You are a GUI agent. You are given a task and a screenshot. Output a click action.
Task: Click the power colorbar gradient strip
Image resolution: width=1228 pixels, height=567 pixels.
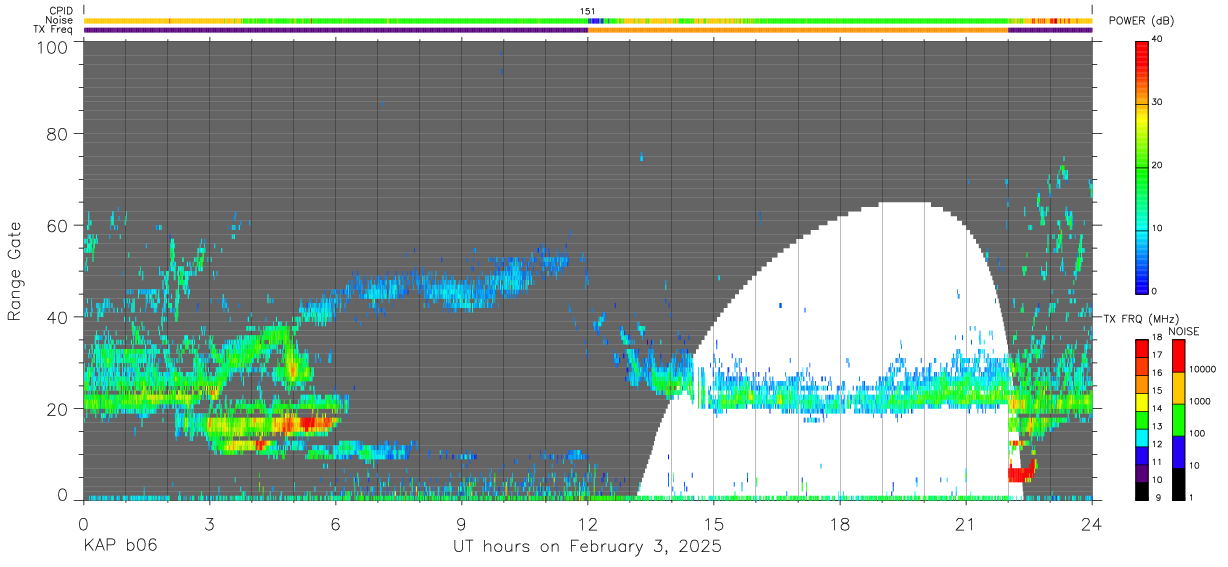click(x=1142, y=166)
